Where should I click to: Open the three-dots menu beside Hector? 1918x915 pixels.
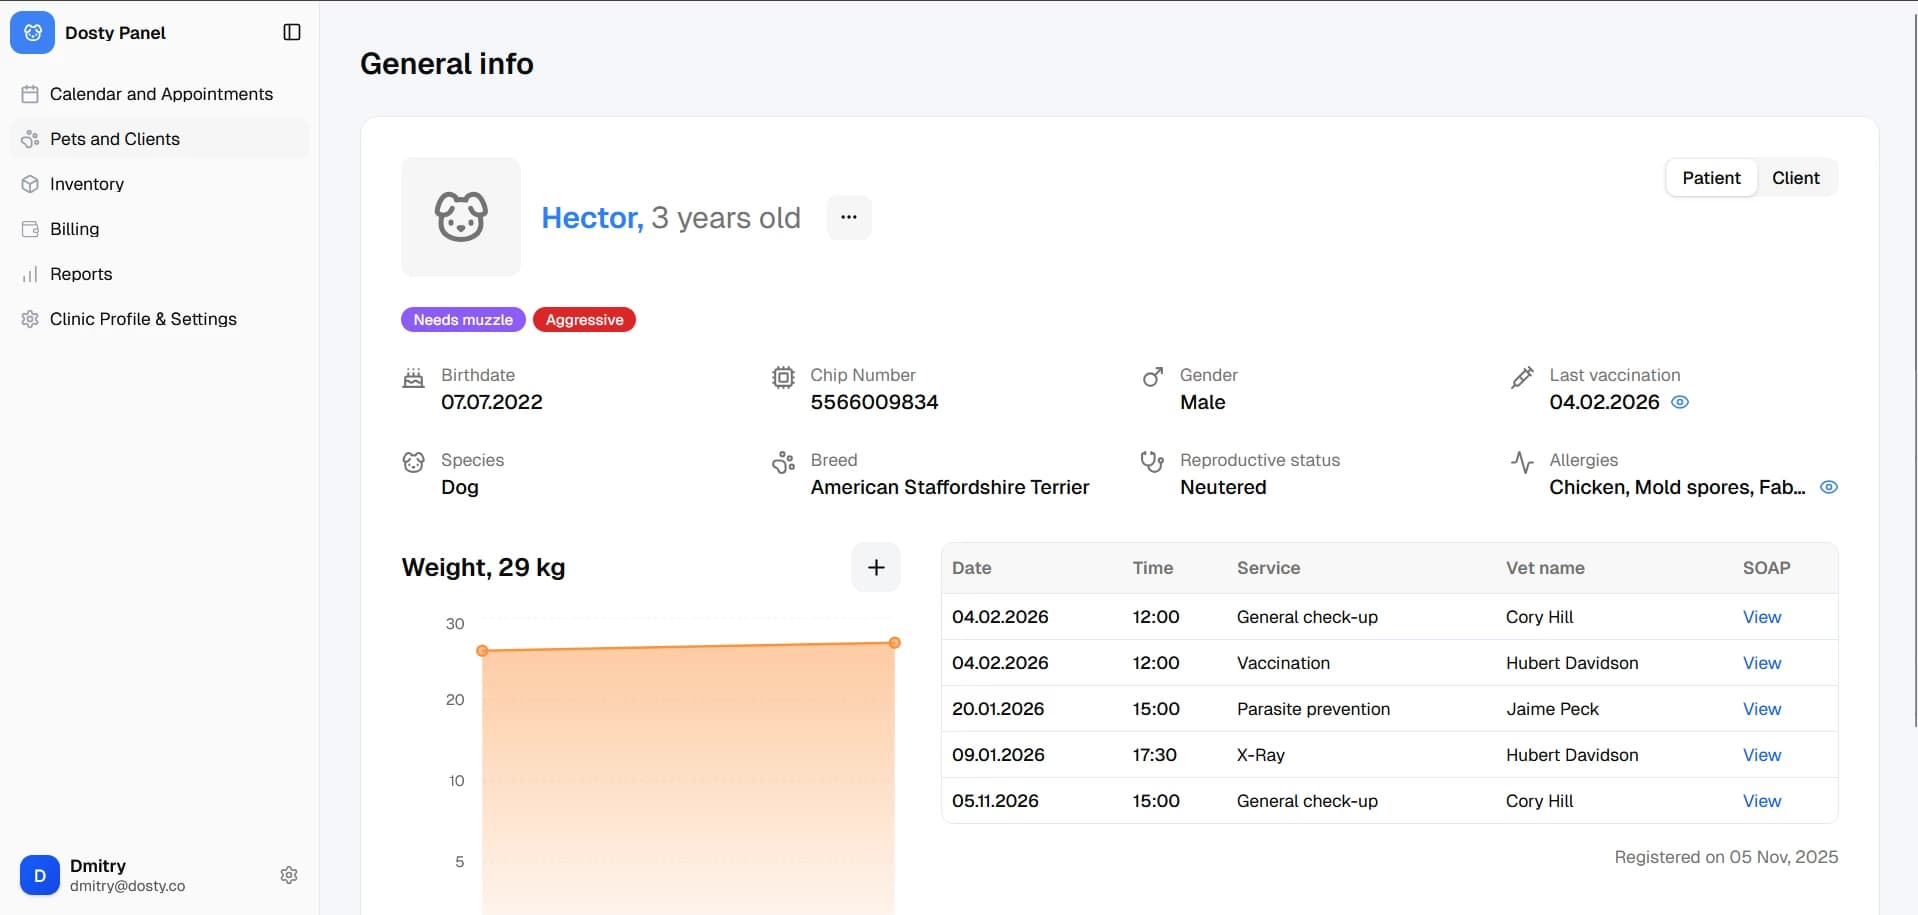pos(848,217)
